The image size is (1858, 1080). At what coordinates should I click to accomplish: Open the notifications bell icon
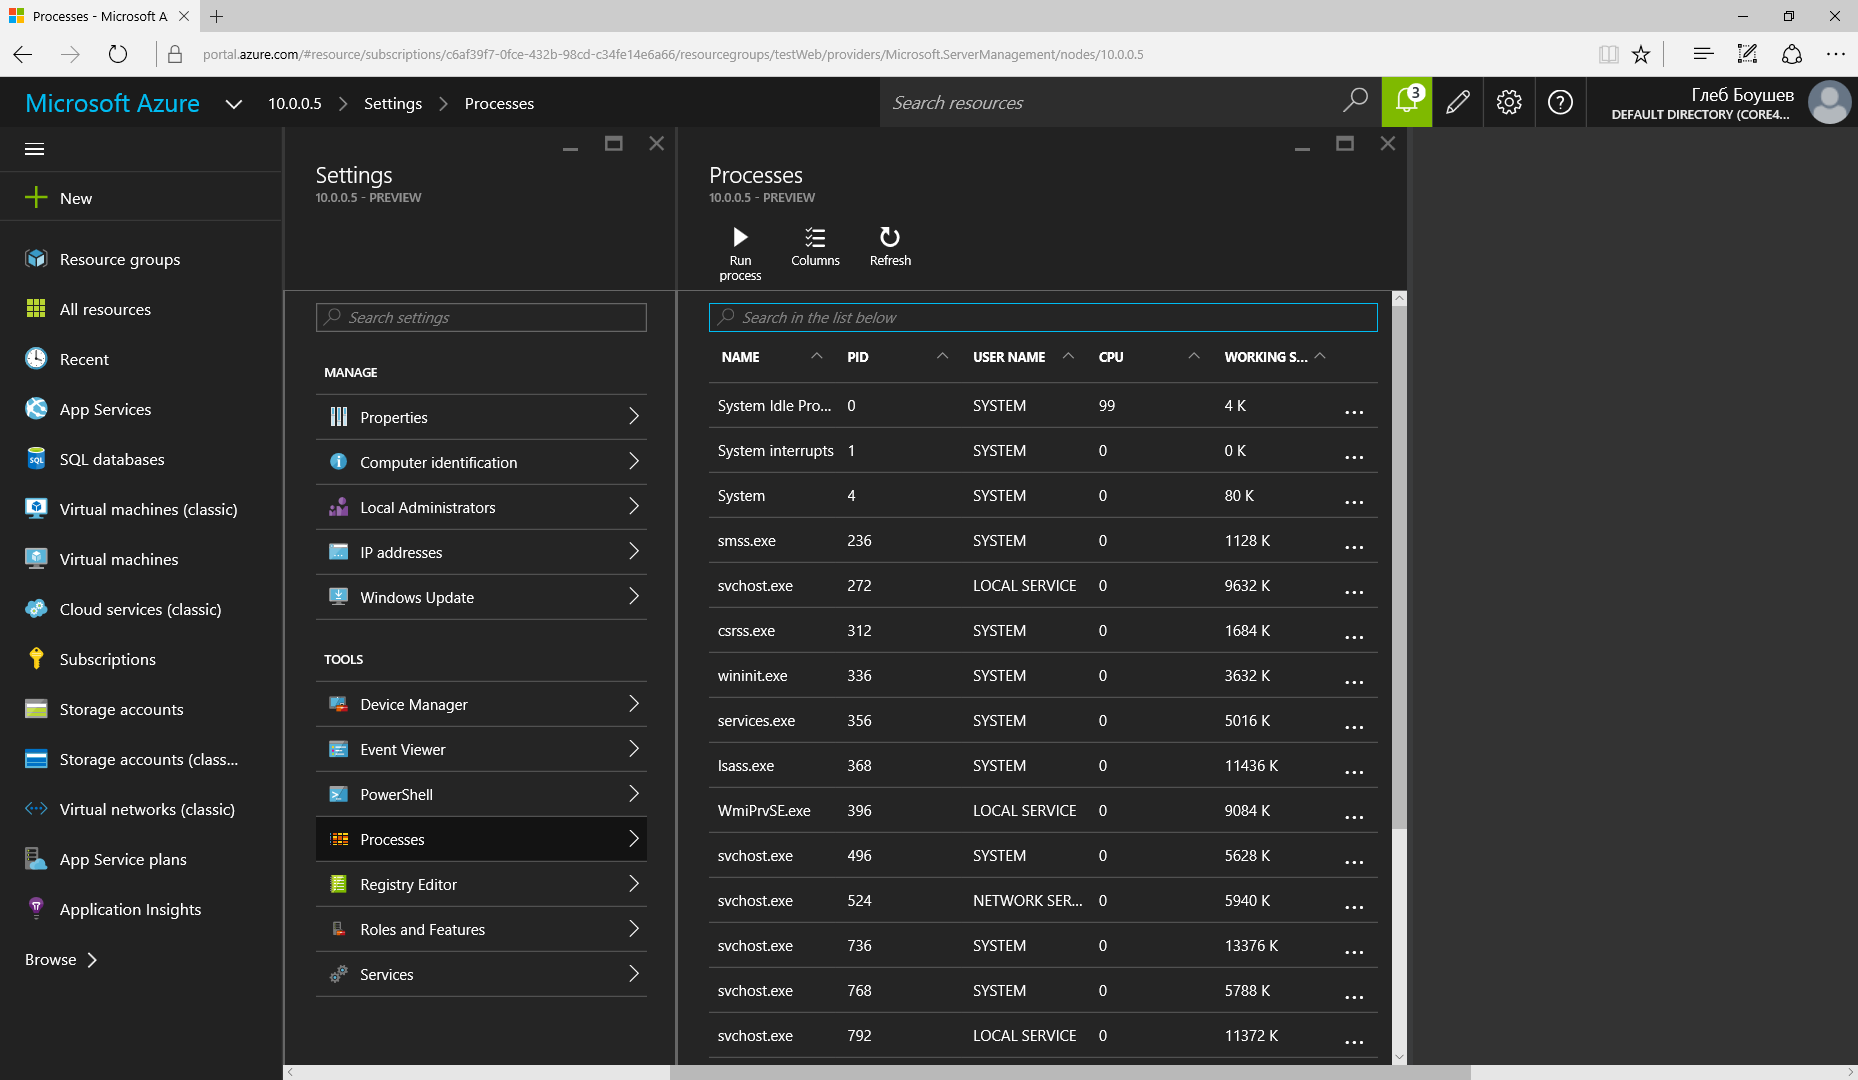click(1407, 102)
